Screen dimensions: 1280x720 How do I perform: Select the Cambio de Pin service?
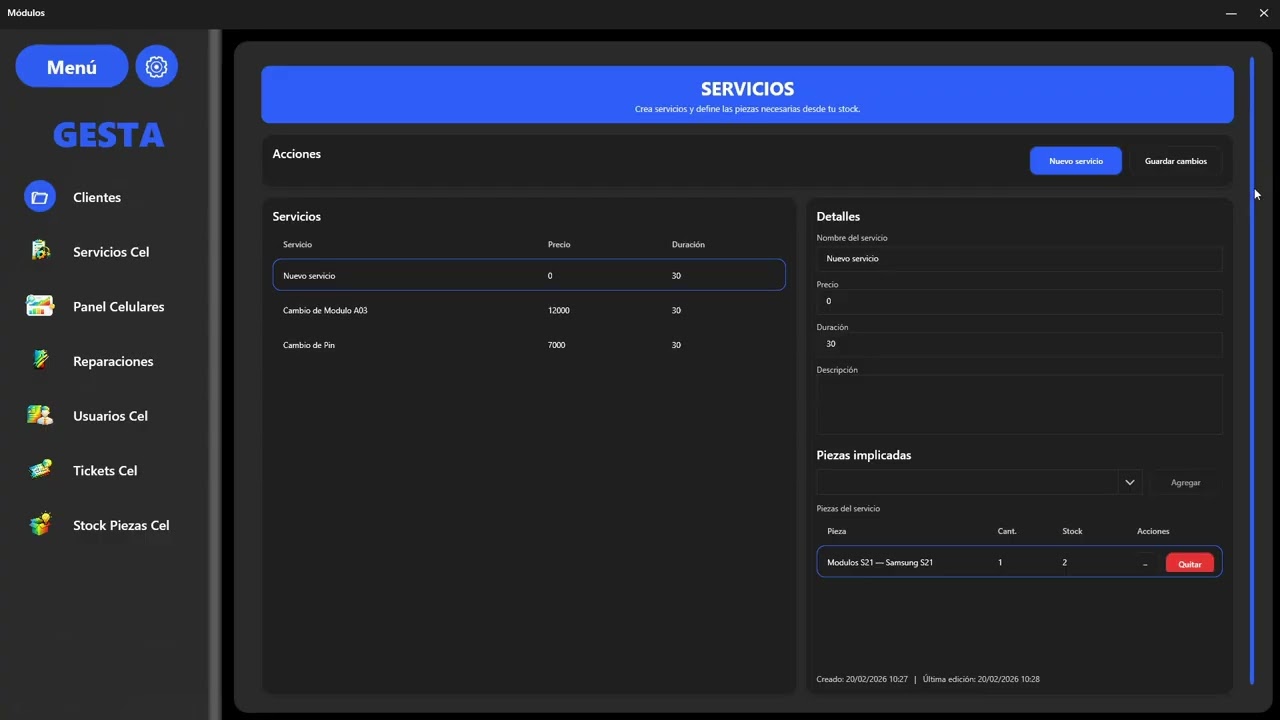point(529,345)
